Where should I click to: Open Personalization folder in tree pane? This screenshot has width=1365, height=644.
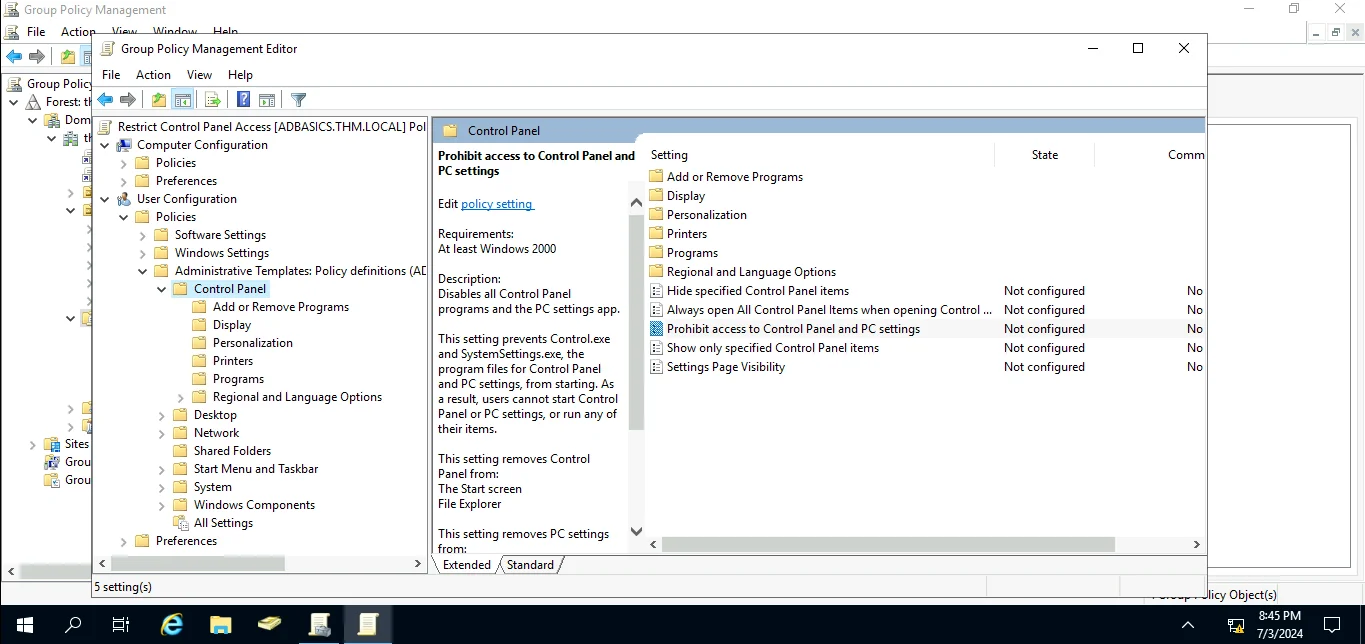pyautogui.click(x=253, y=343)
